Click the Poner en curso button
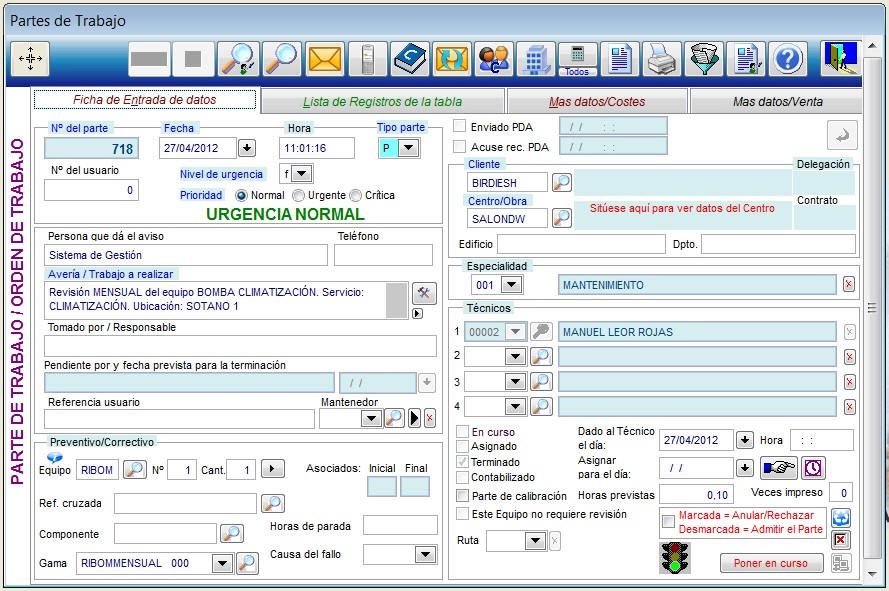This screenshot has width=889, height=591. [771, 563]
